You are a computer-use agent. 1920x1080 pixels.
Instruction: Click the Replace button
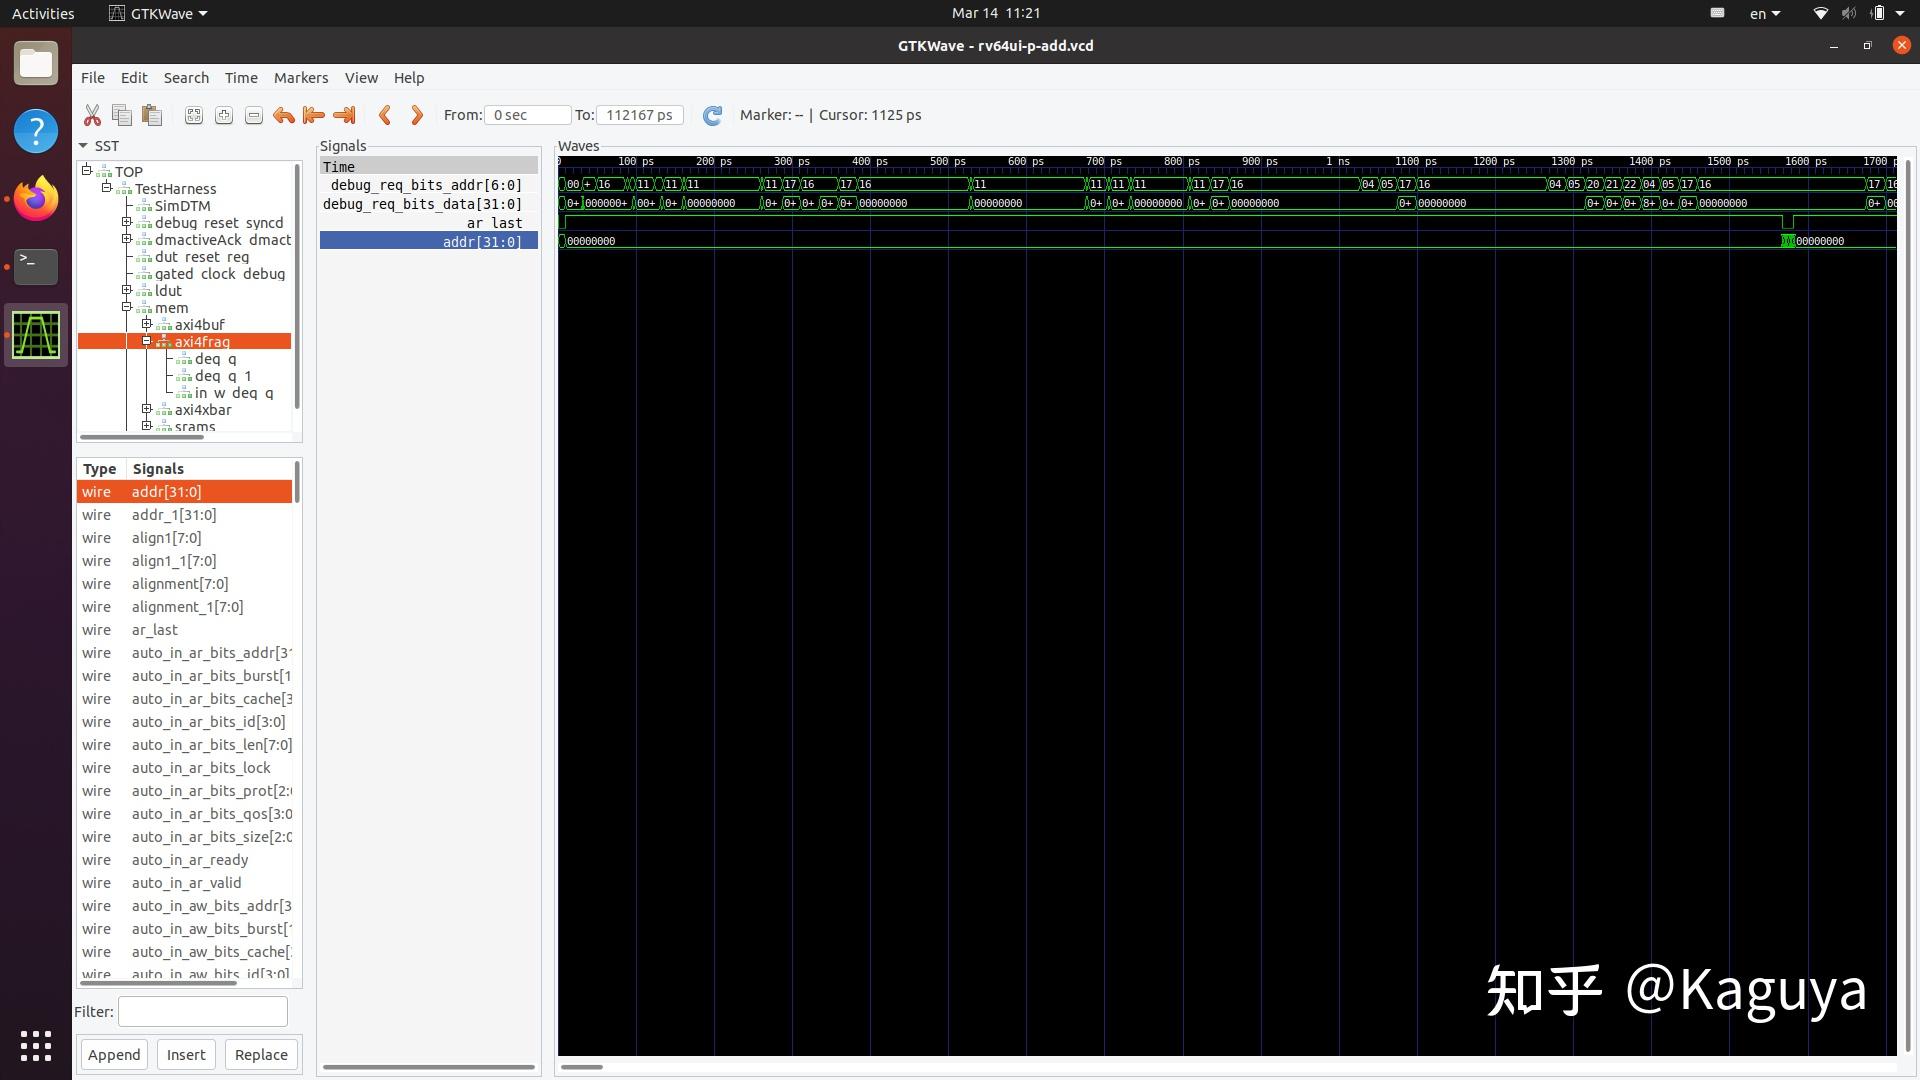261,1054
